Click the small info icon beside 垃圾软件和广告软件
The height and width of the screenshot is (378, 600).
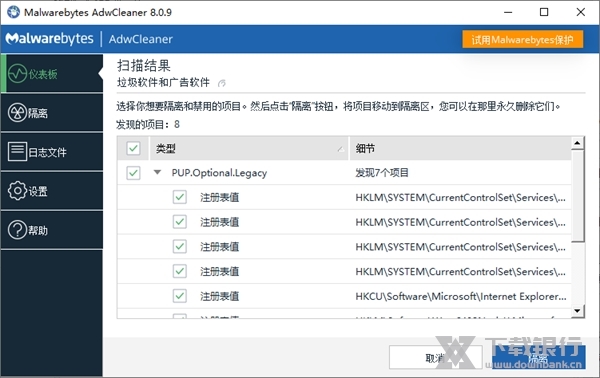click(x=222, y=83)
